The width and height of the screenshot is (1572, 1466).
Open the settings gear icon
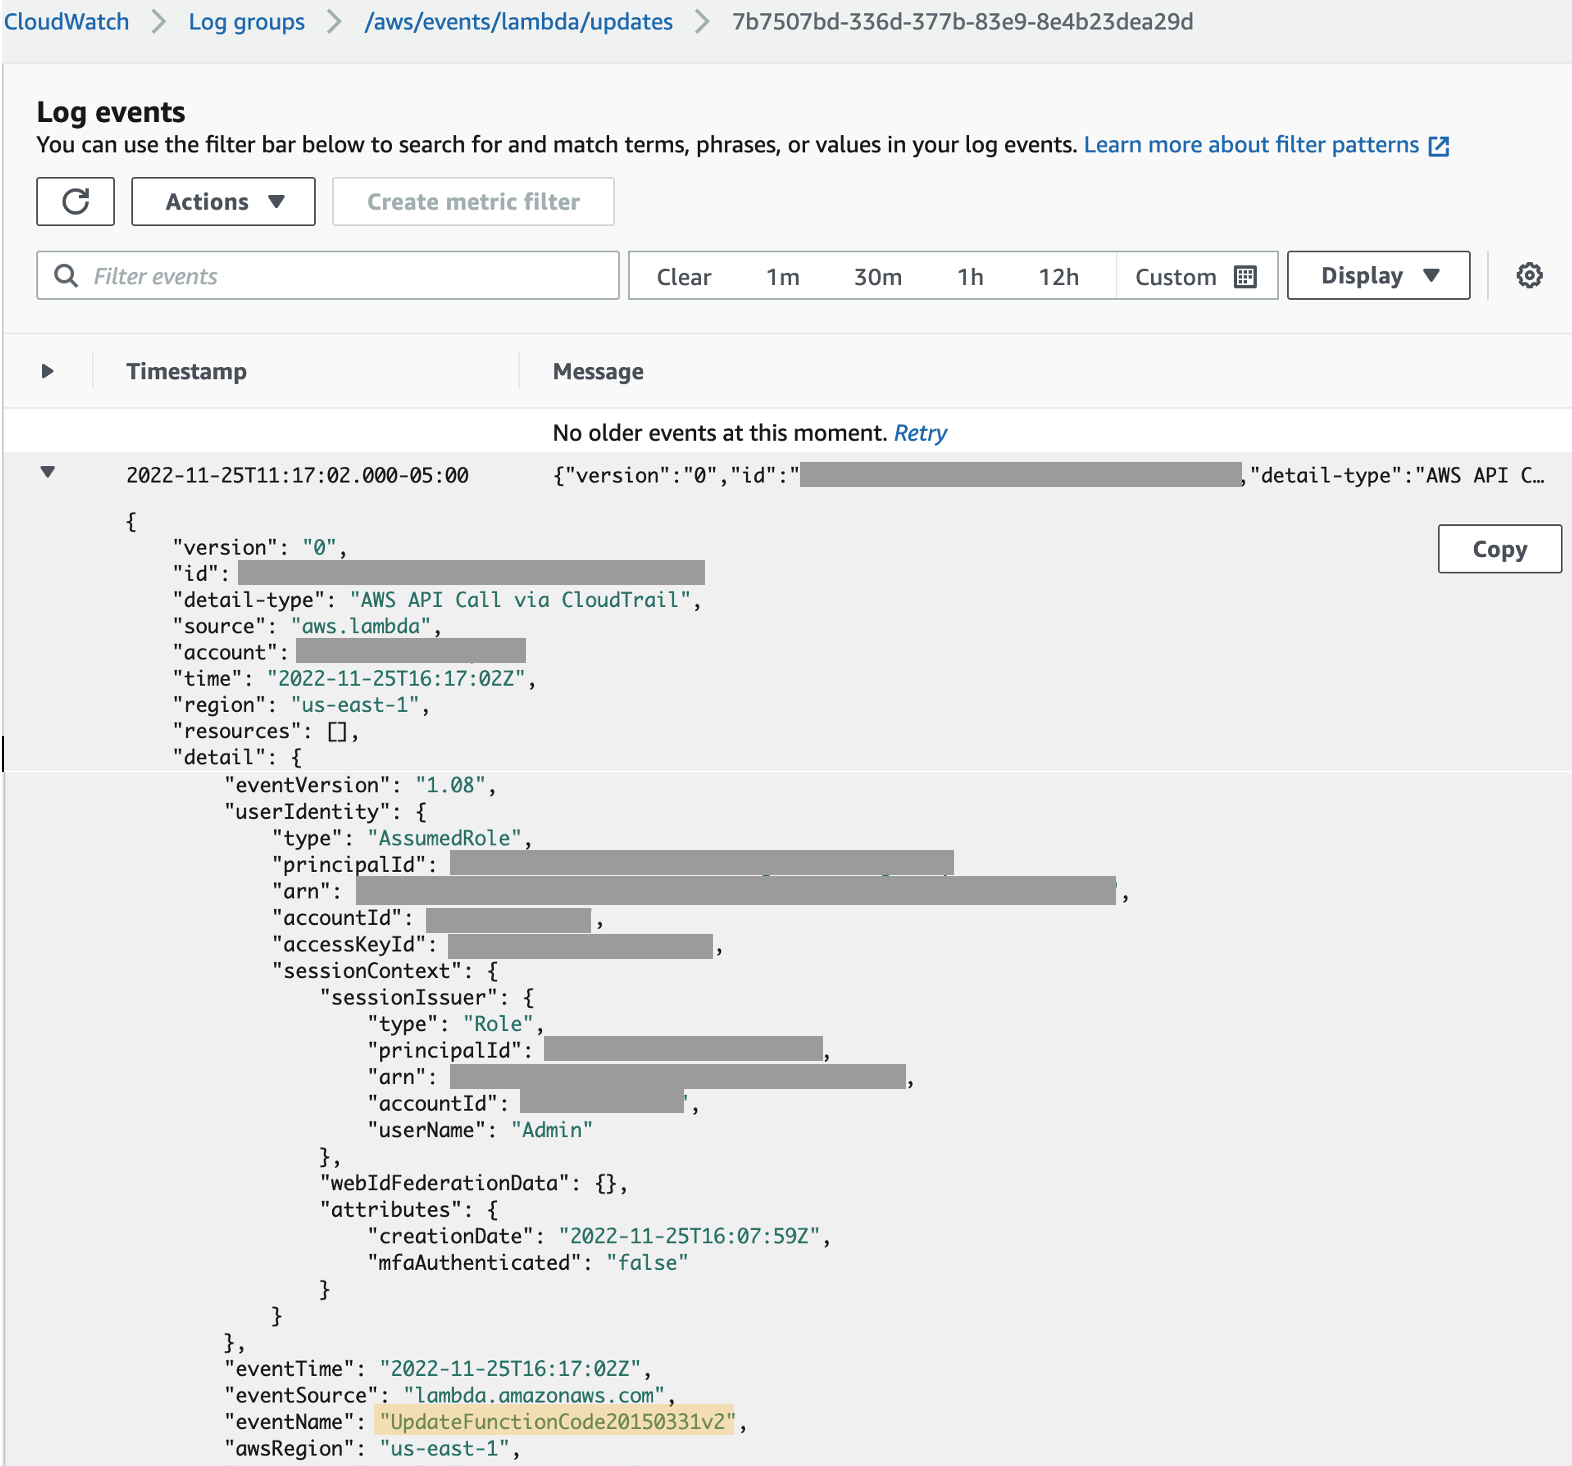1529,276
